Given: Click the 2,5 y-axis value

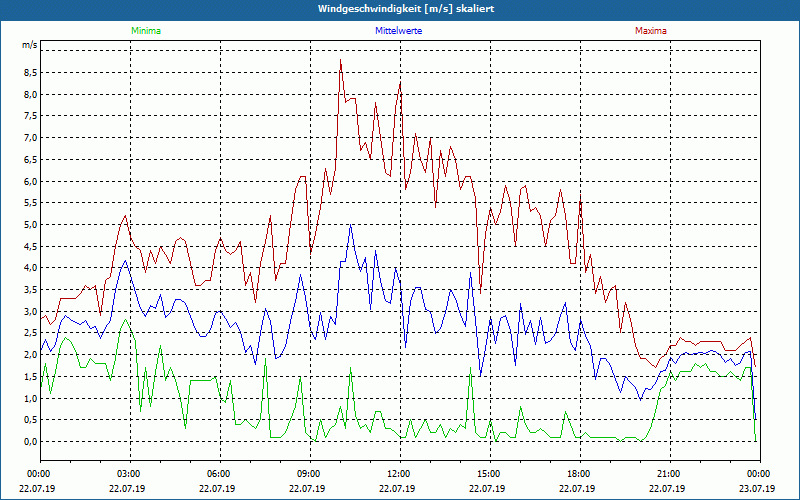Looking at the screenshot, I should coord(30,333).
